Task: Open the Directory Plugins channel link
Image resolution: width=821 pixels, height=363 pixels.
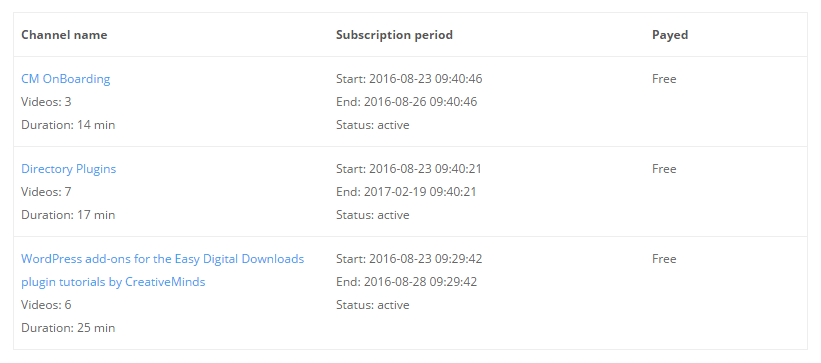Action: point(69,169)
